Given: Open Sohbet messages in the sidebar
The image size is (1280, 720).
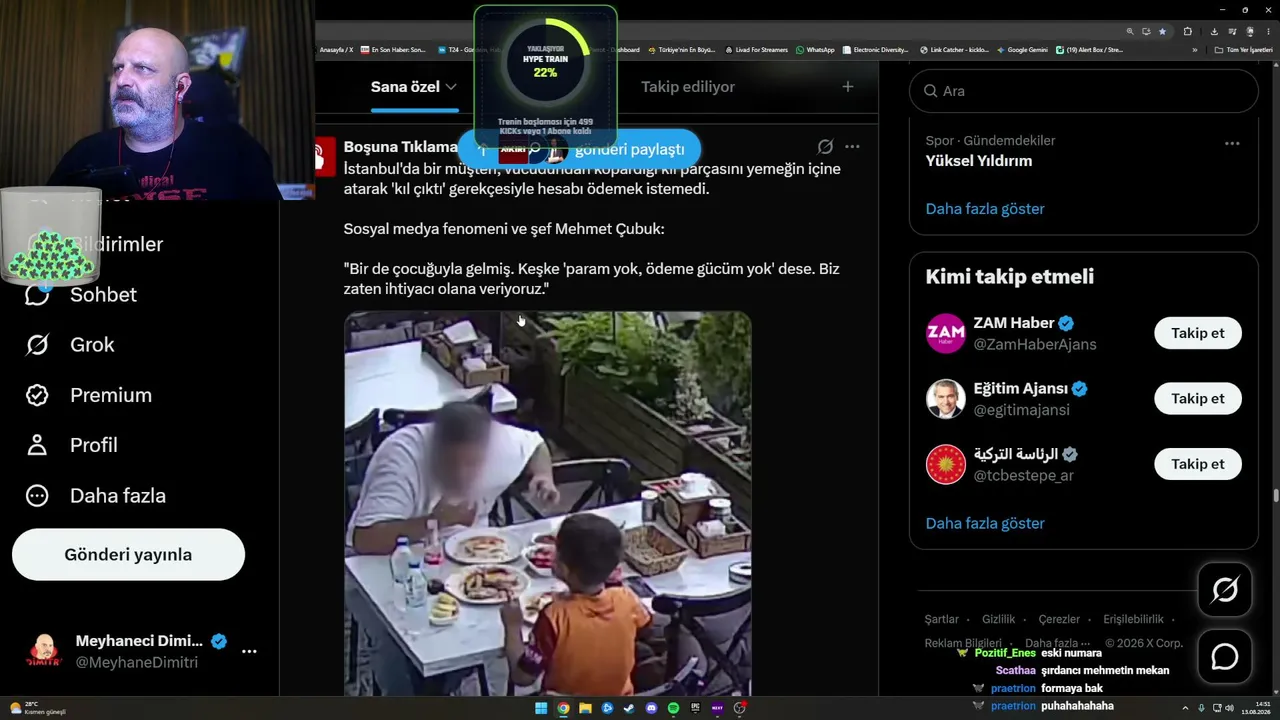Looking at the screenshot, I should pyautogui.click(x=81, y=295).
